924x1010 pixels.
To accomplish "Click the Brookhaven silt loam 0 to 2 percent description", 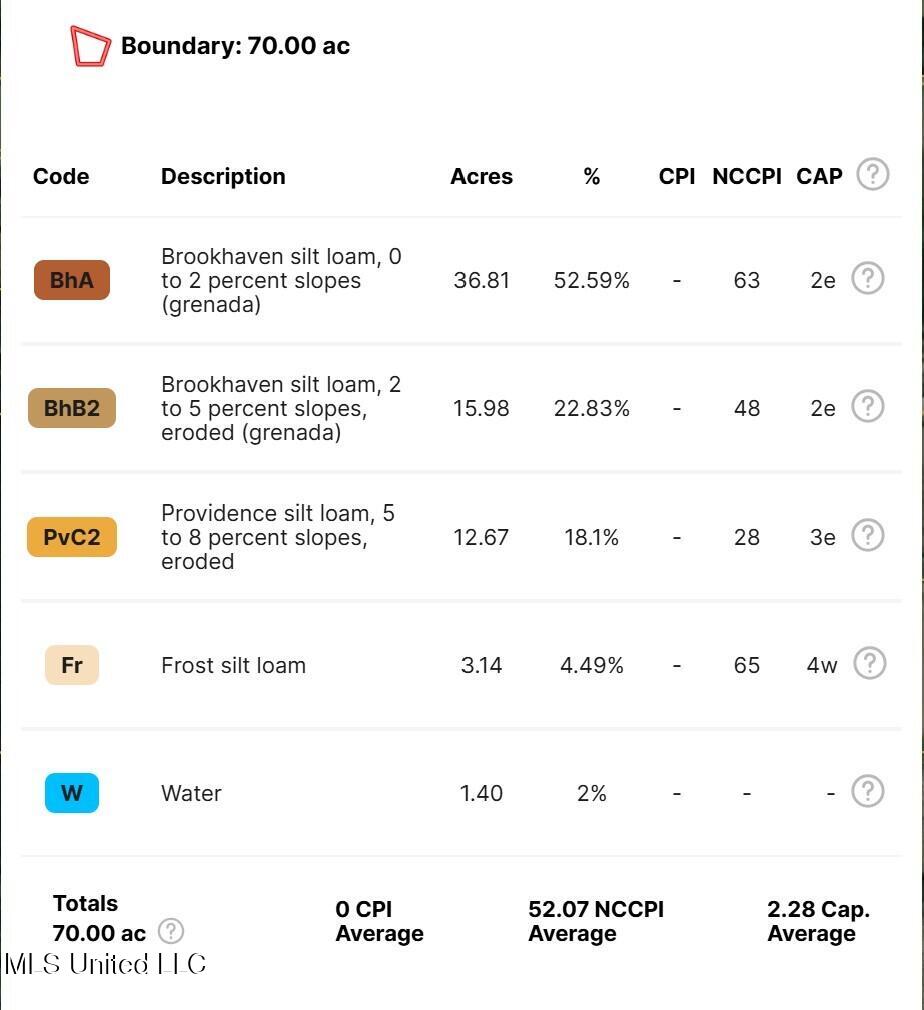I will (x=281, y=280).
